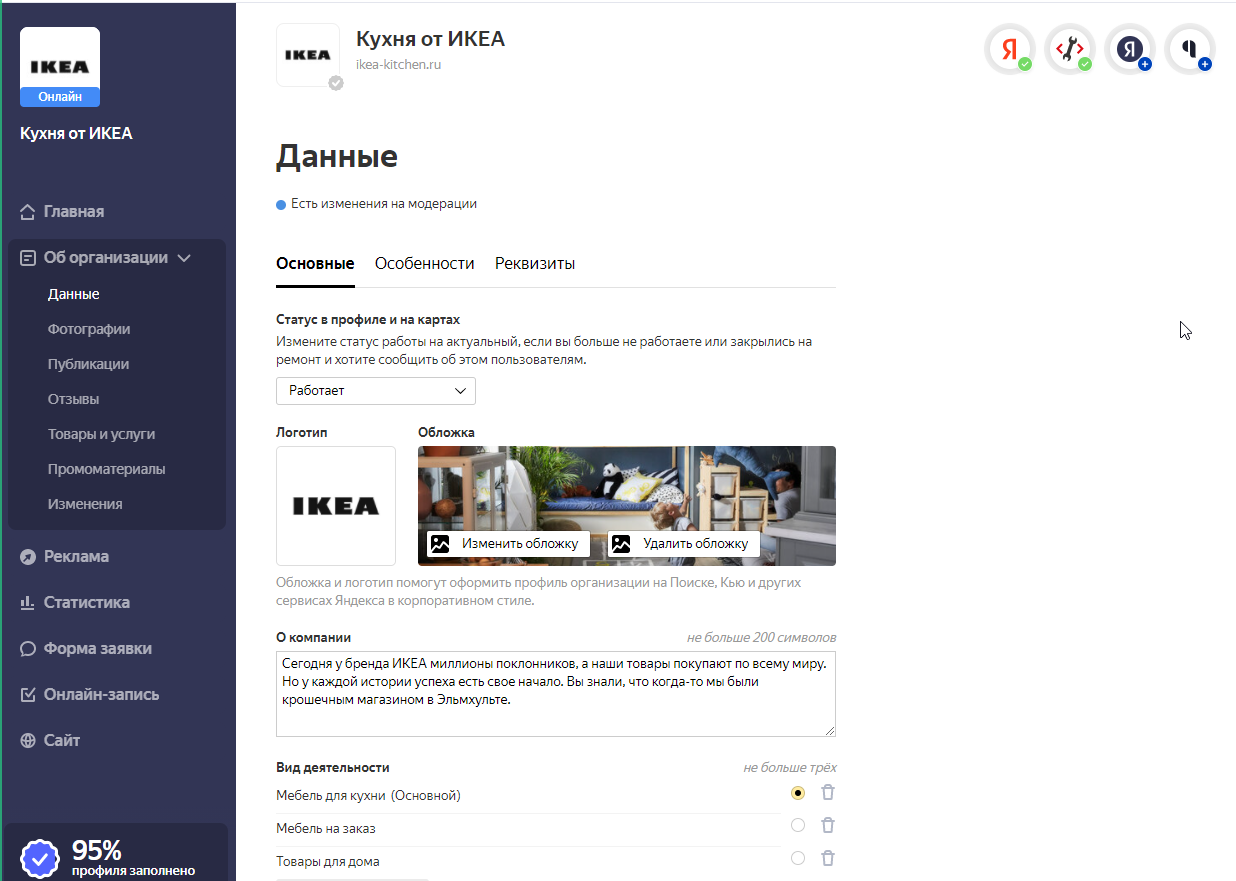
Task: Click the image icon on Удалить обложку
Action: click(621, 544)
